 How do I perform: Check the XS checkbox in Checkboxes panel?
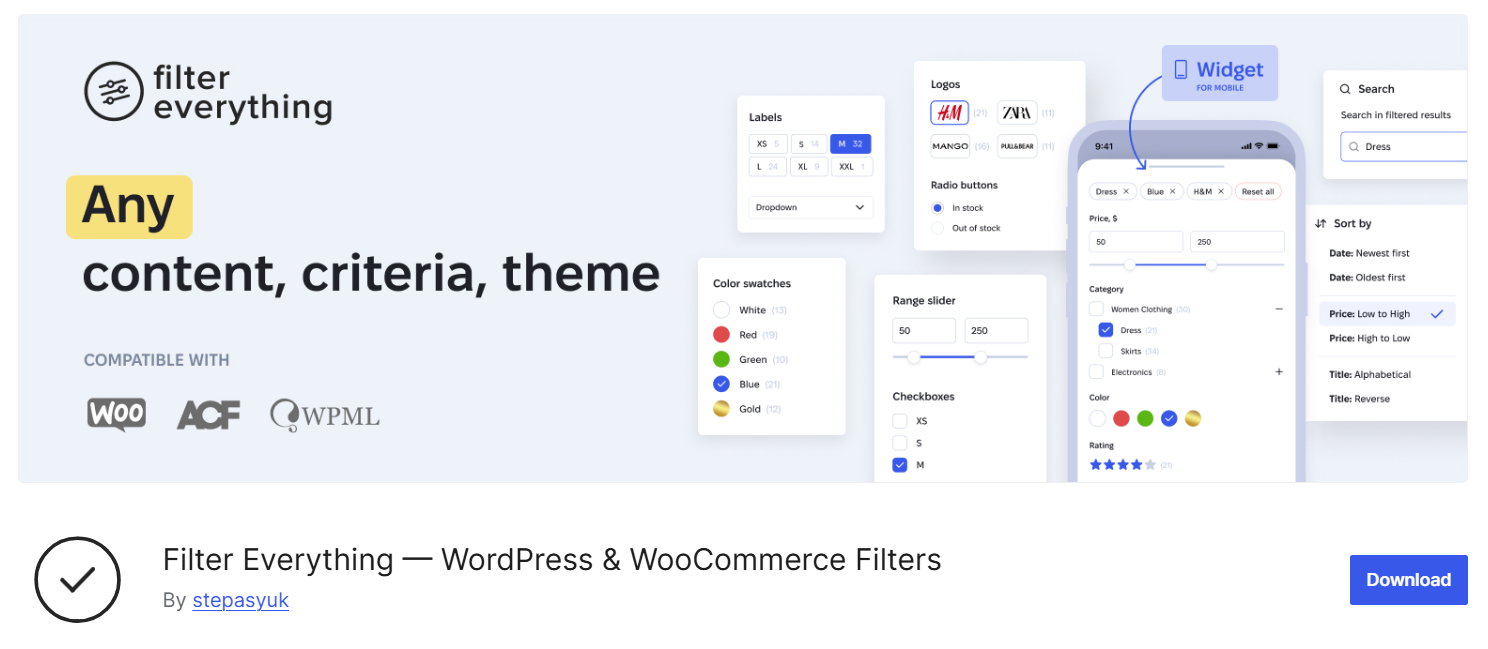(x=900, y=421)
